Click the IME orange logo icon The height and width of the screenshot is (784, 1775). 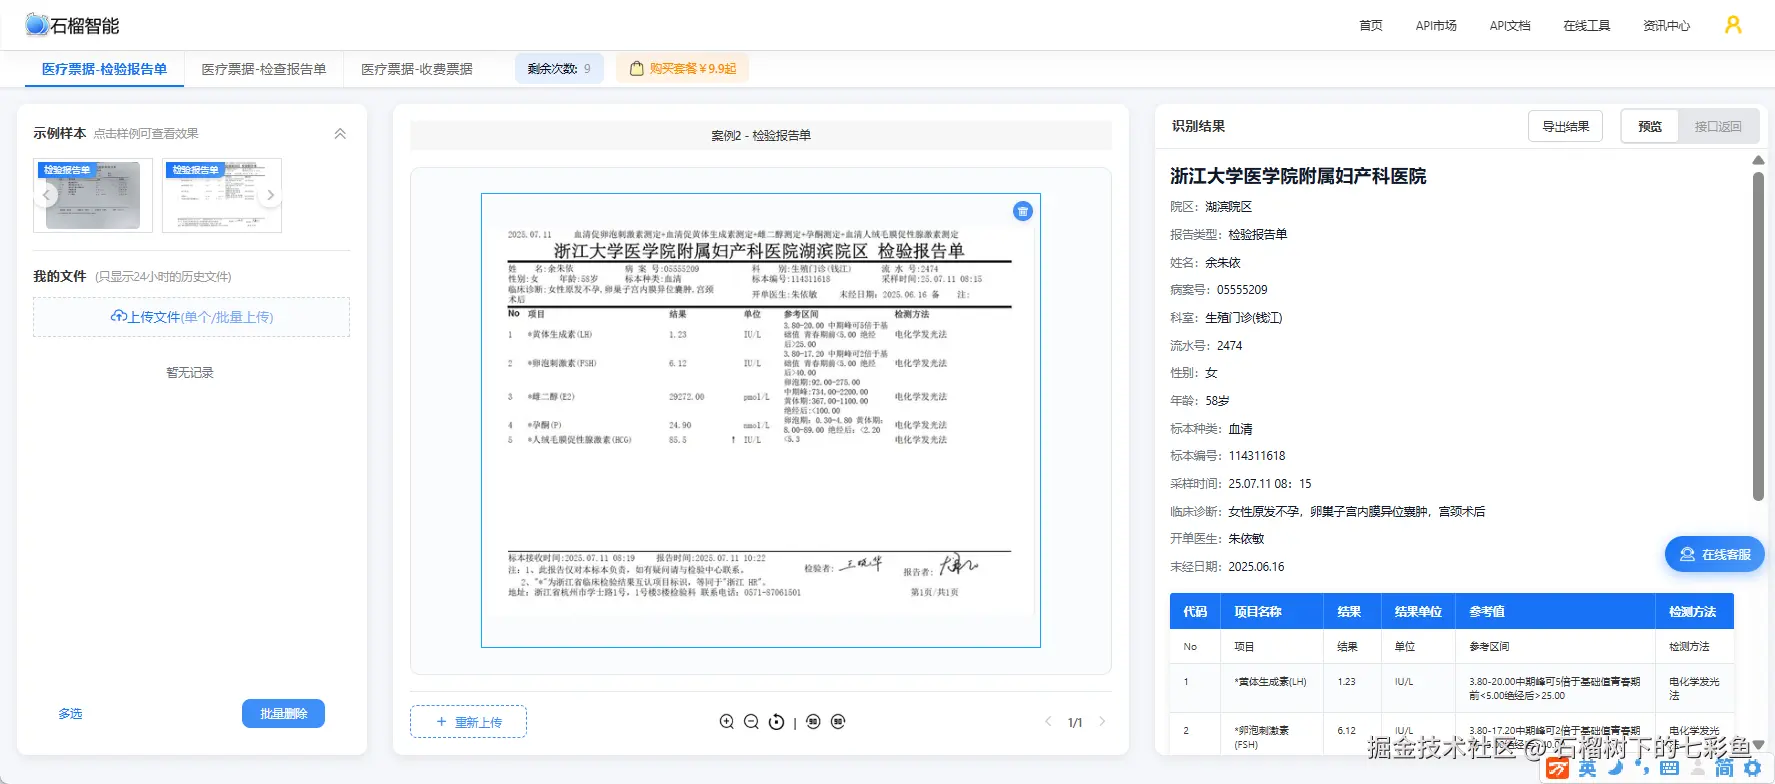pos(1558,768)
